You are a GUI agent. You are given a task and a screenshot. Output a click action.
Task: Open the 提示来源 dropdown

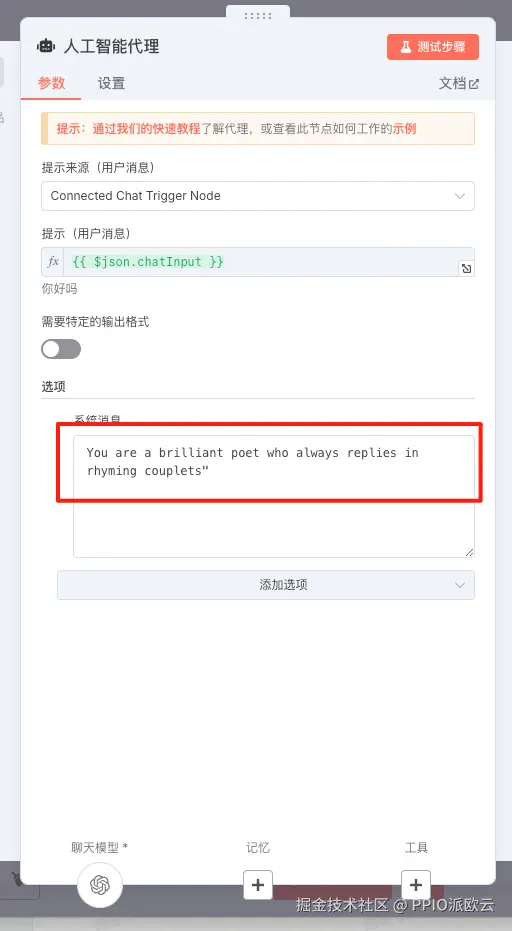click(x=258, y=196)
